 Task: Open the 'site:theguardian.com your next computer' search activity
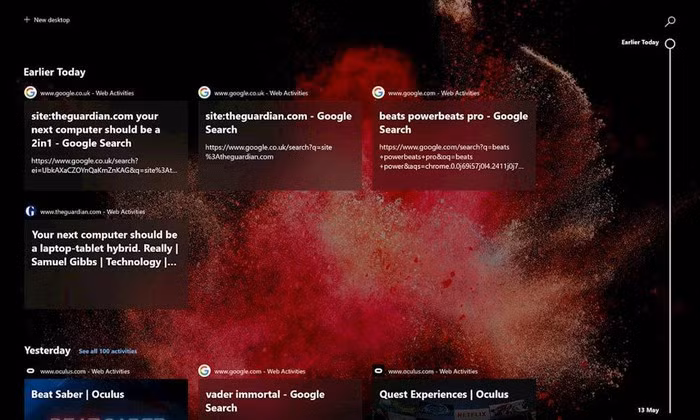105,144
